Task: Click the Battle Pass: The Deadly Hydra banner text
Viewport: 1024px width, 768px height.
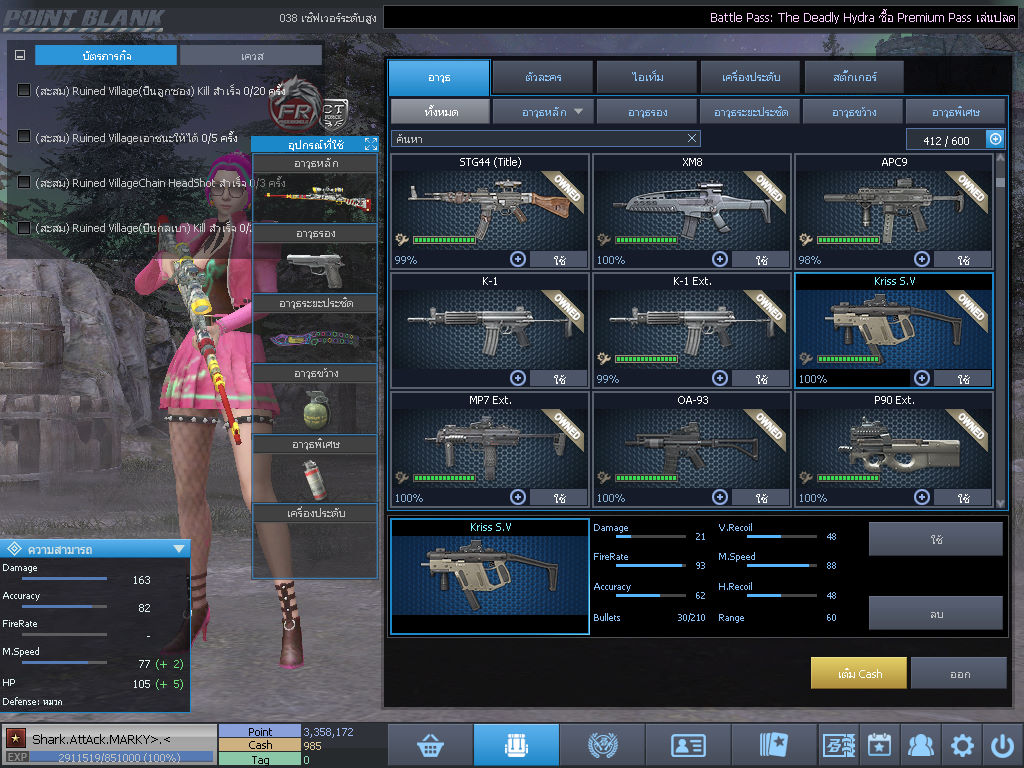Action: 862,18
